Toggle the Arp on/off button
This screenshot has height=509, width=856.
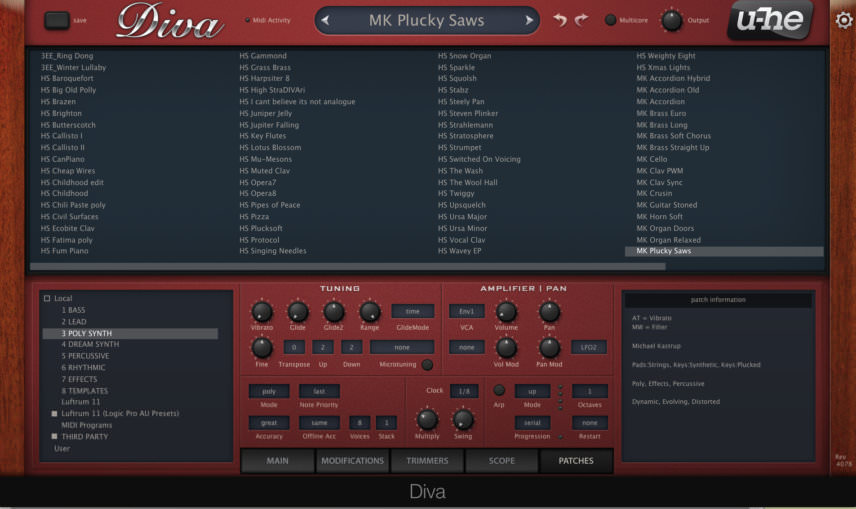point(498,390)
